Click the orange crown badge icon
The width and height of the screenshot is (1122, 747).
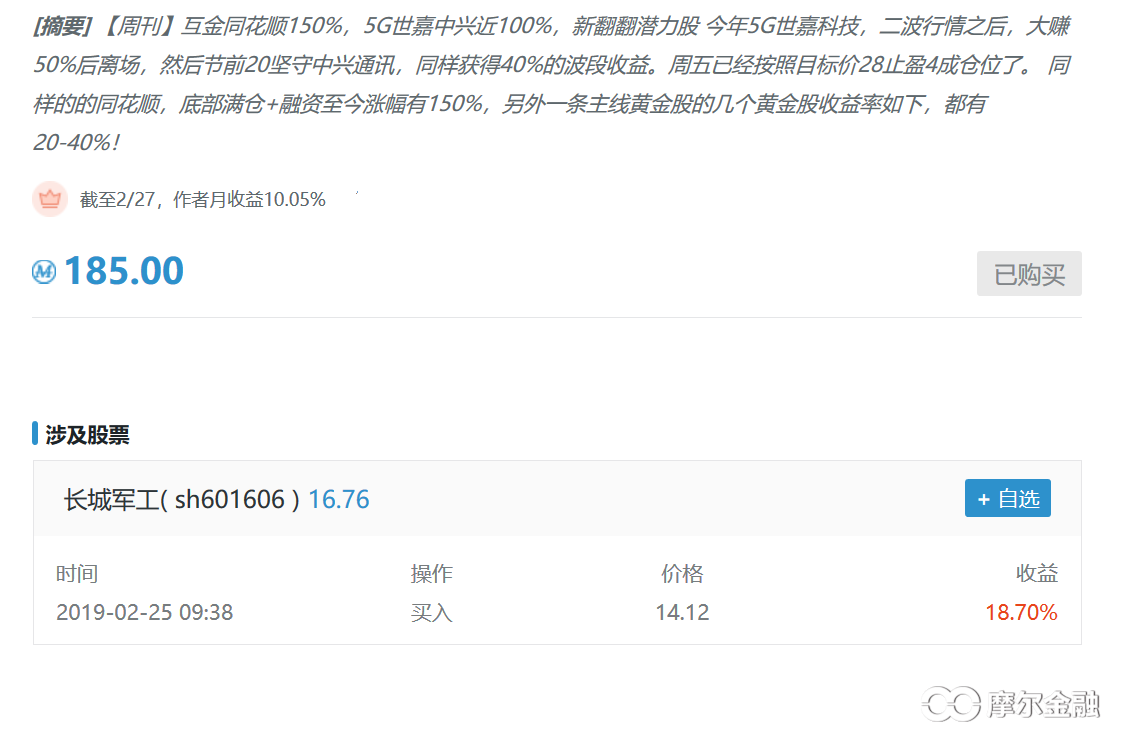[x=49, y=199]
